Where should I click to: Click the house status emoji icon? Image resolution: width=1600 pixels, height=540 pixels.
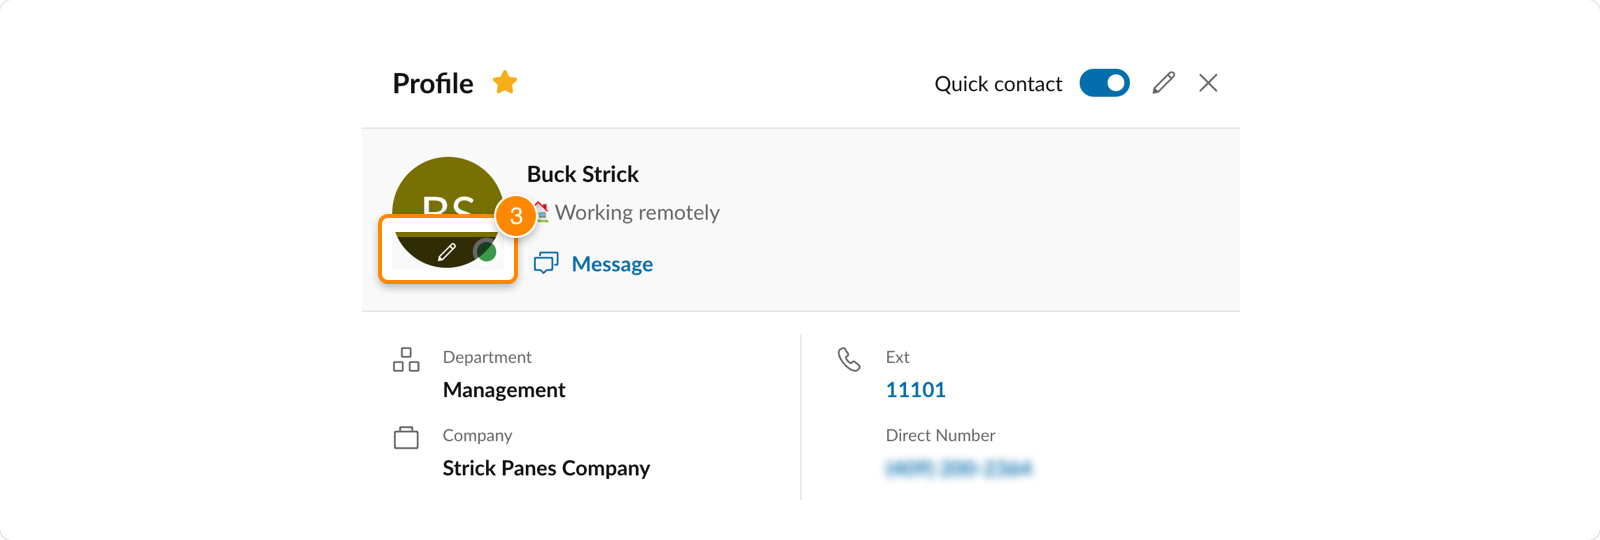point(541,212)
